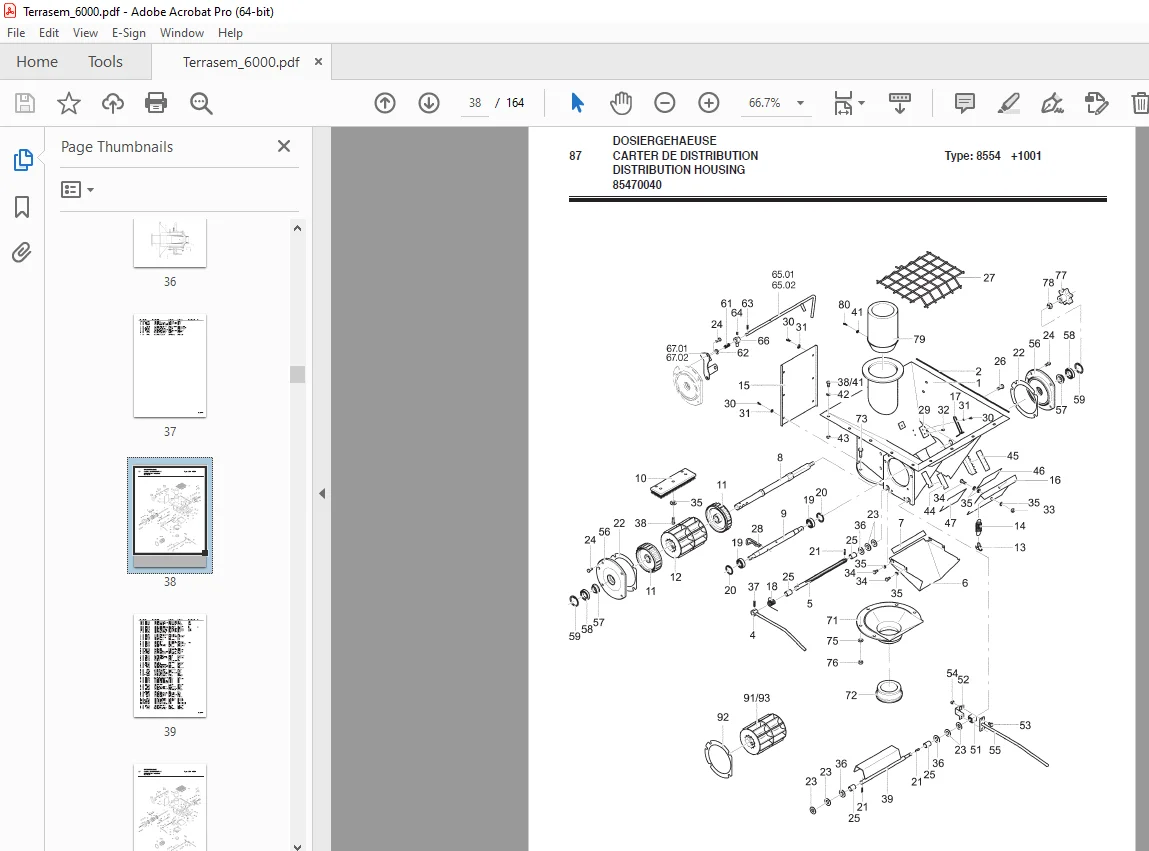Print the document using printer icon
1149x851 pixels.
click(156, 103)
